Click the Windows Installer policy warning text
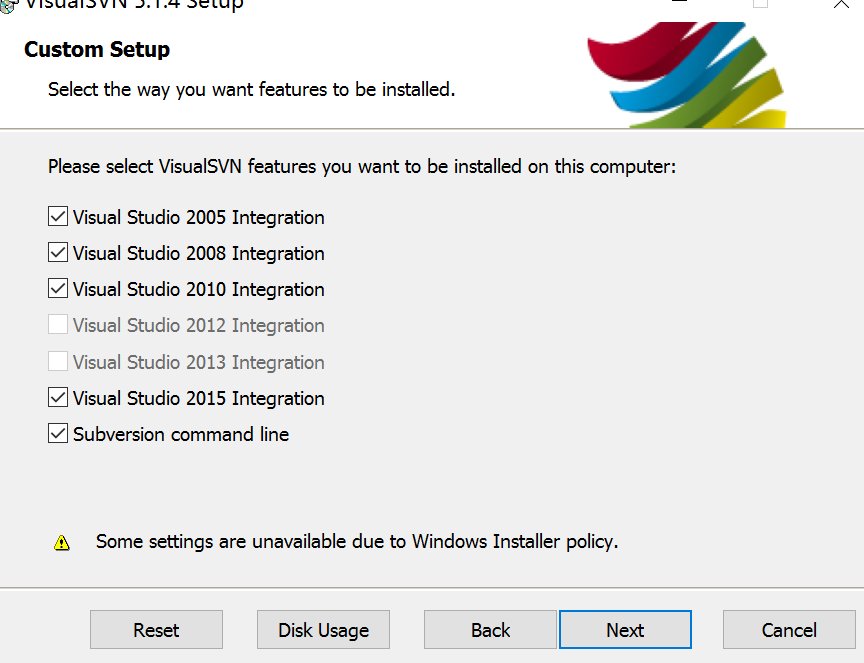 (357, 542)
